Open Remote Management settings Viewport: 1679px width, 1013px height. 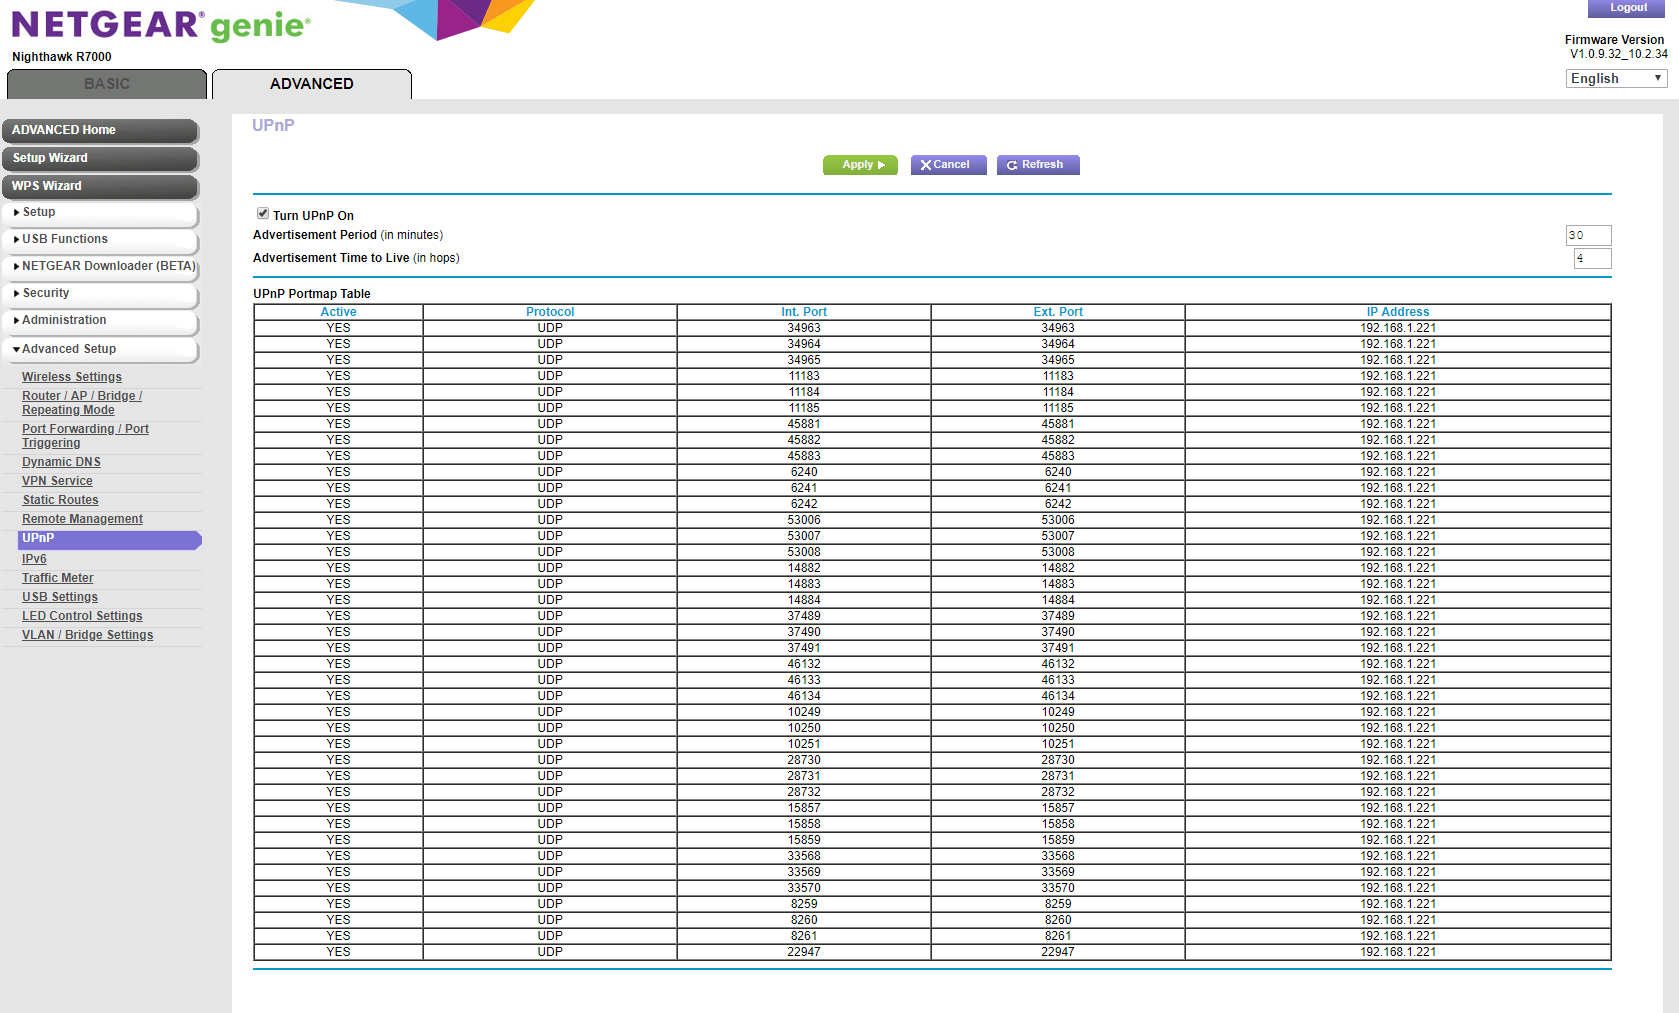click(x=82, y=519)
